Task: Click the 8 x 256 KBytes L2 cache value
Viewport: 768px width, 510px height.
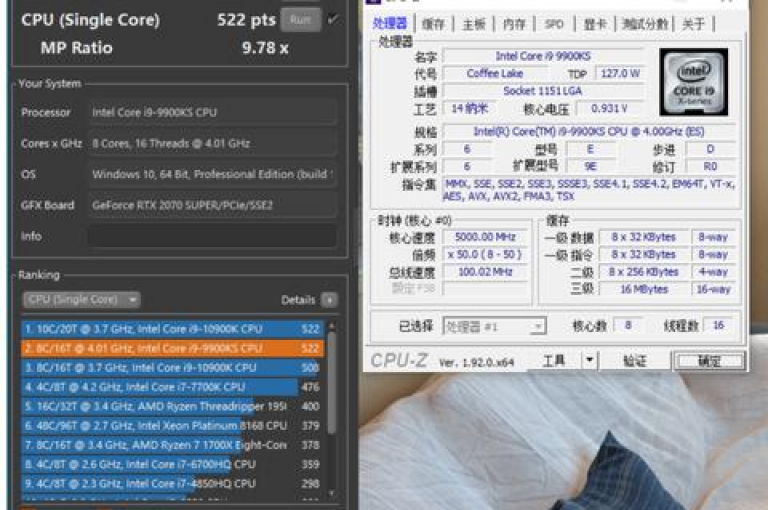Action: click(644, 272)
